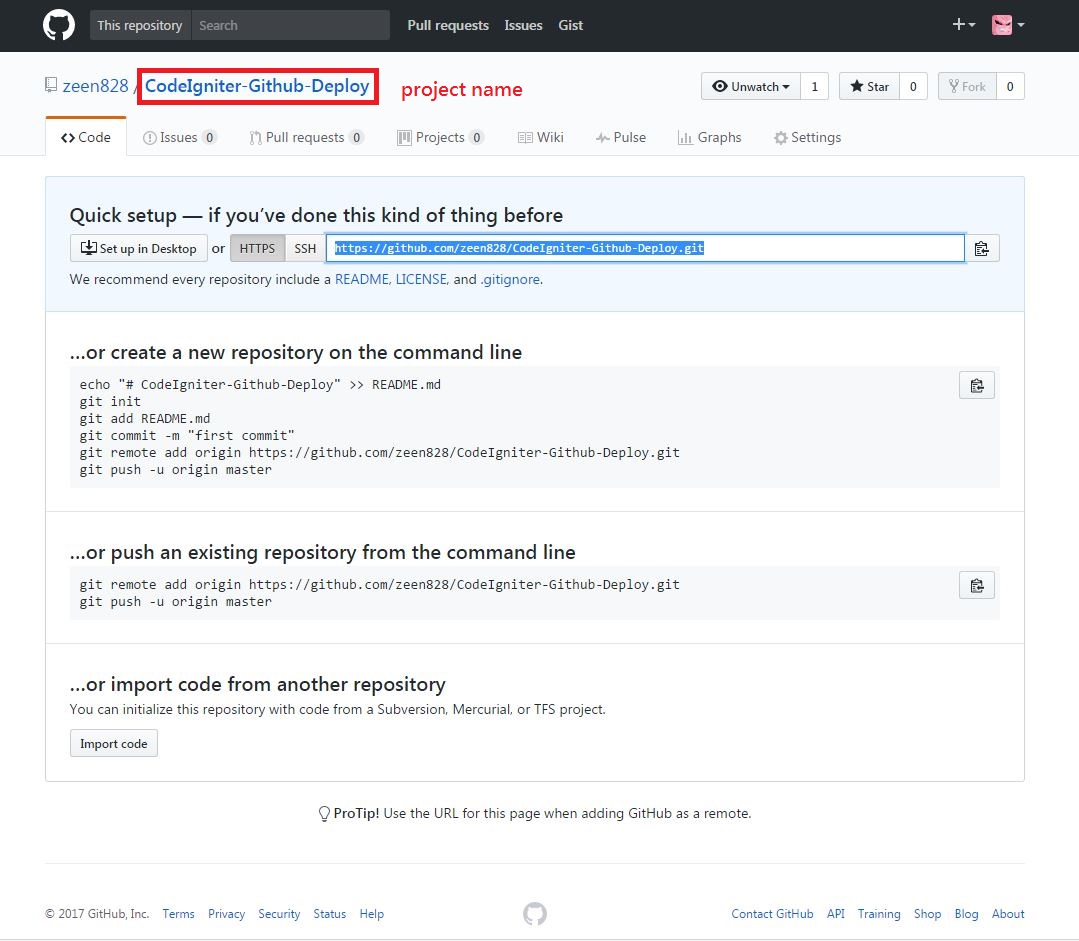
Task: Switch to the repository Pull requests tab
Action: (306, 137)
